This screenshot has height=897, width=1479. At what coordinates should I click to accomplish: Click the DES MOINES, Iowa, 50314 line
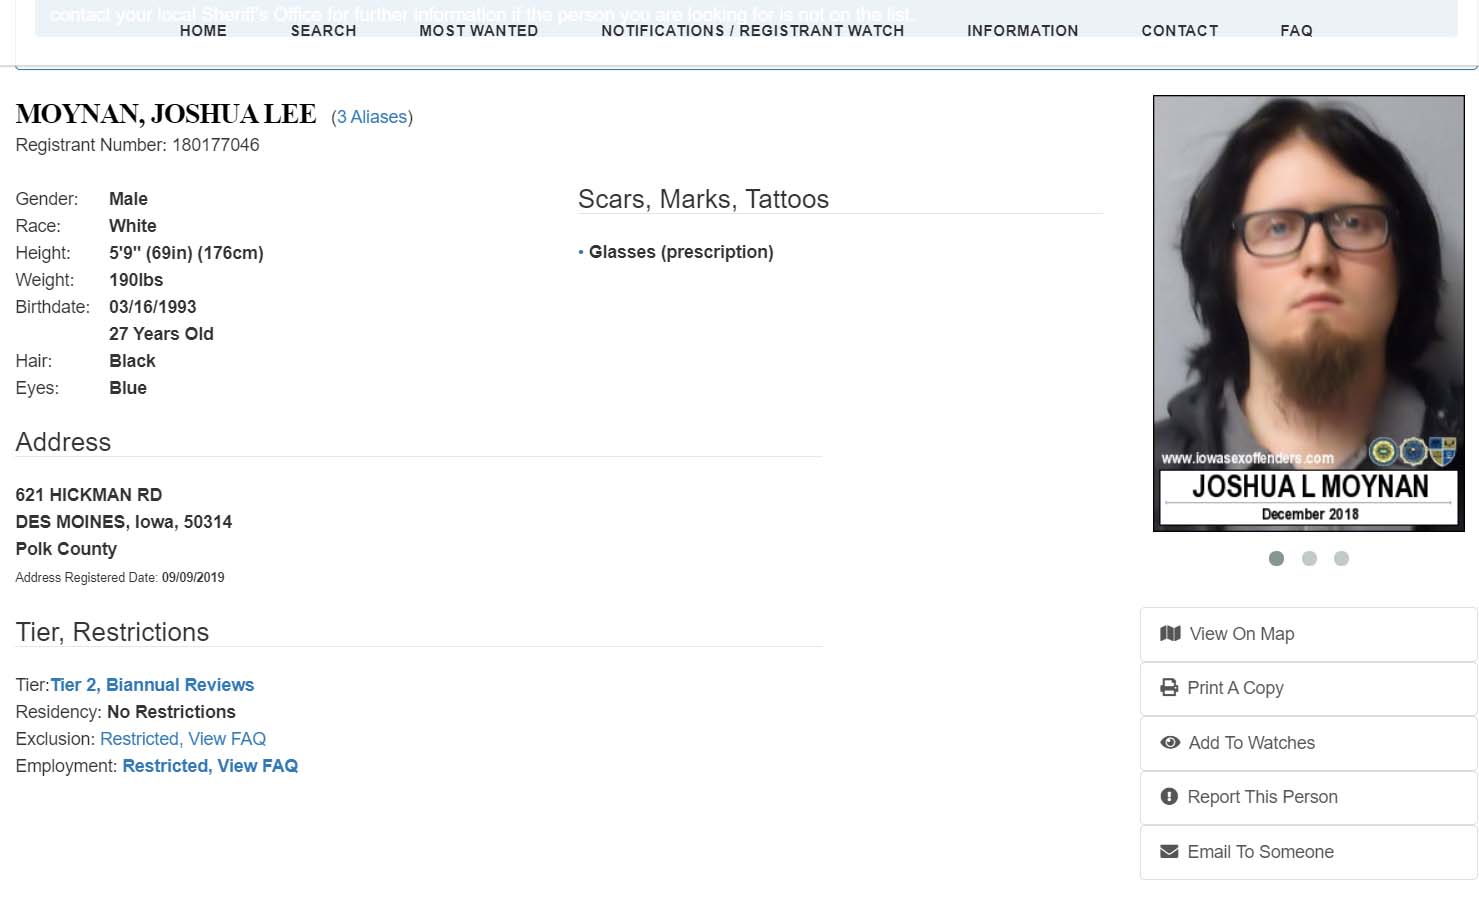123,522
